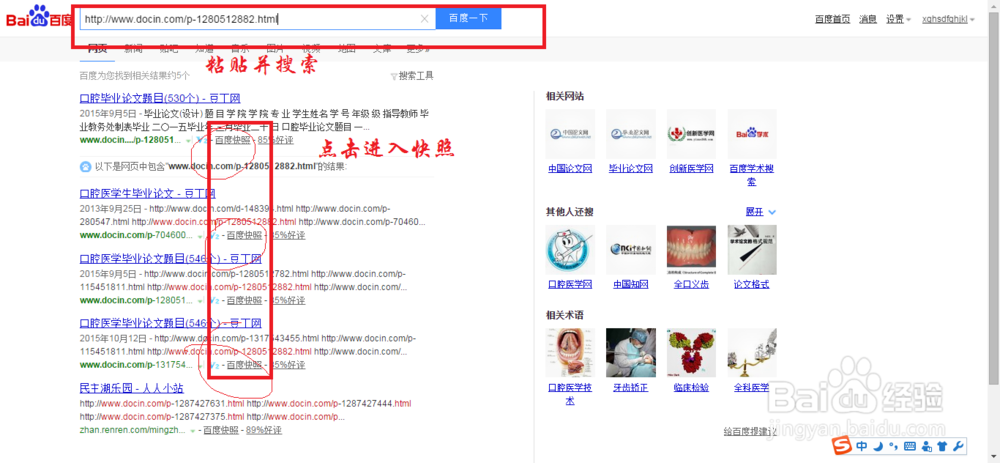
Task: Open the 牙齿矫正 text link
Action: pyautogui.click(x=631, y=388)
